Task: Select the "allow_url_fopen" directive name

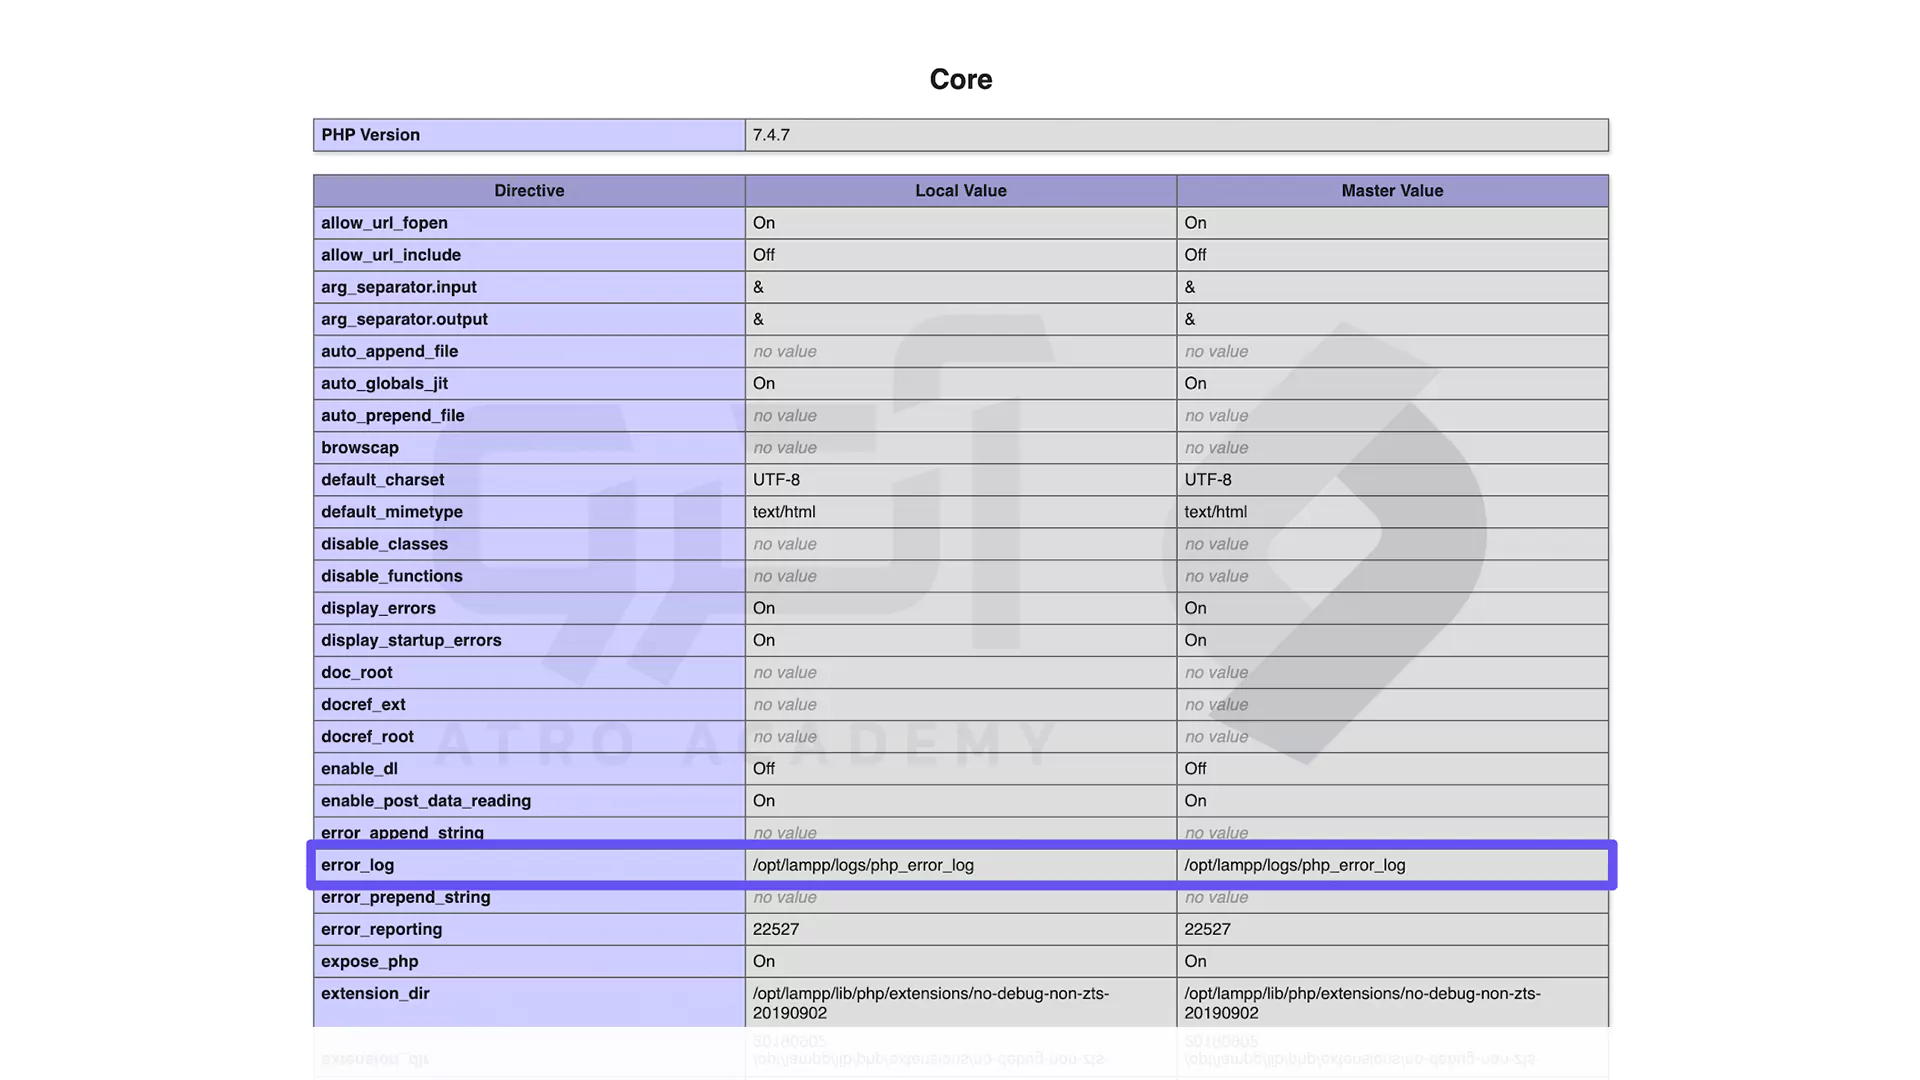Action: click(x=384, y=223)
